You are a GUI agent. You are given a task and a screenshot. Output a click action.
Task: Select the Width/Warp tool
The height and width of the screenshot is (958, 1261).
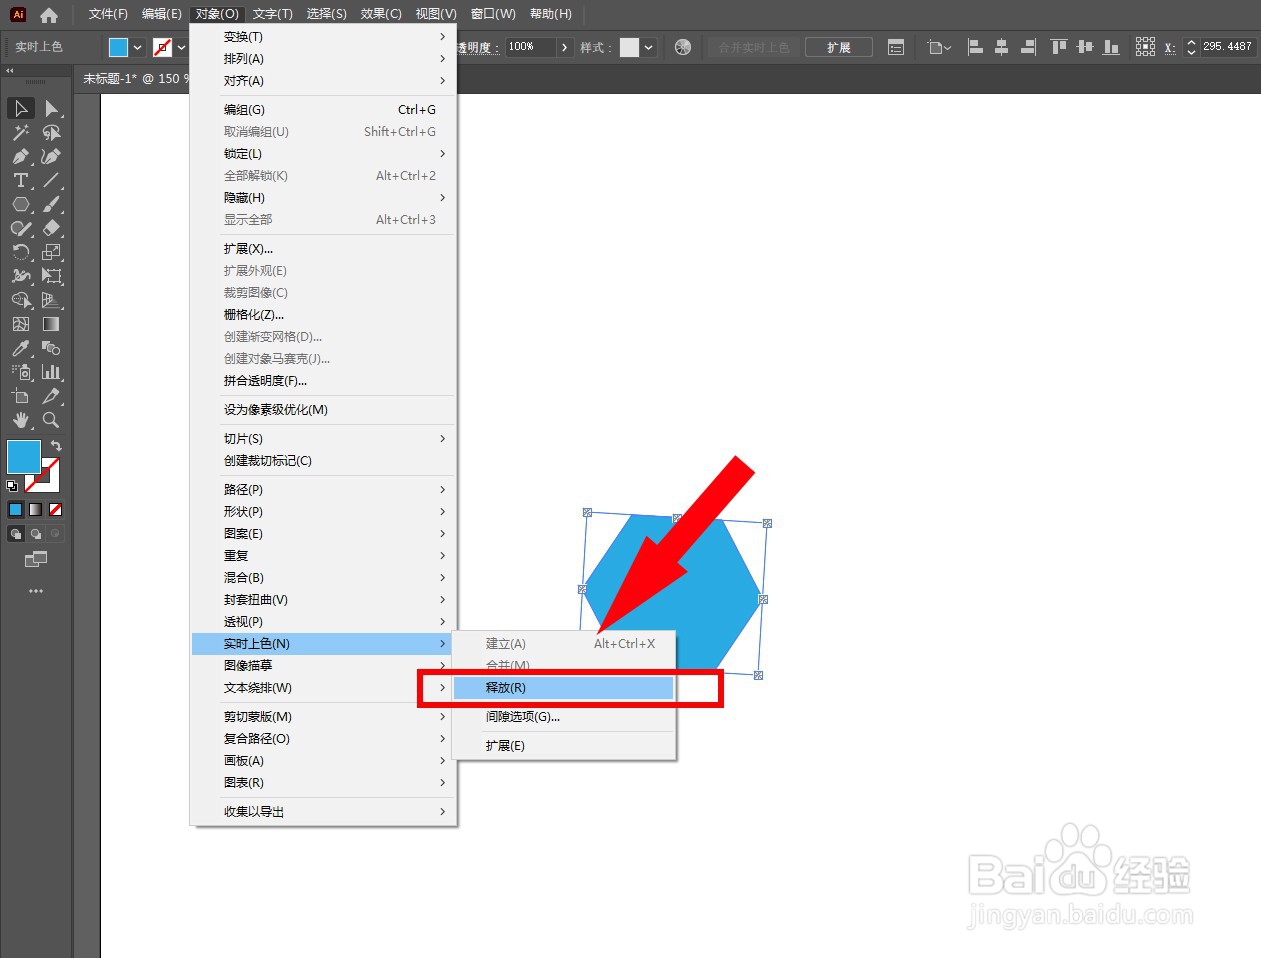pos(20,276)
